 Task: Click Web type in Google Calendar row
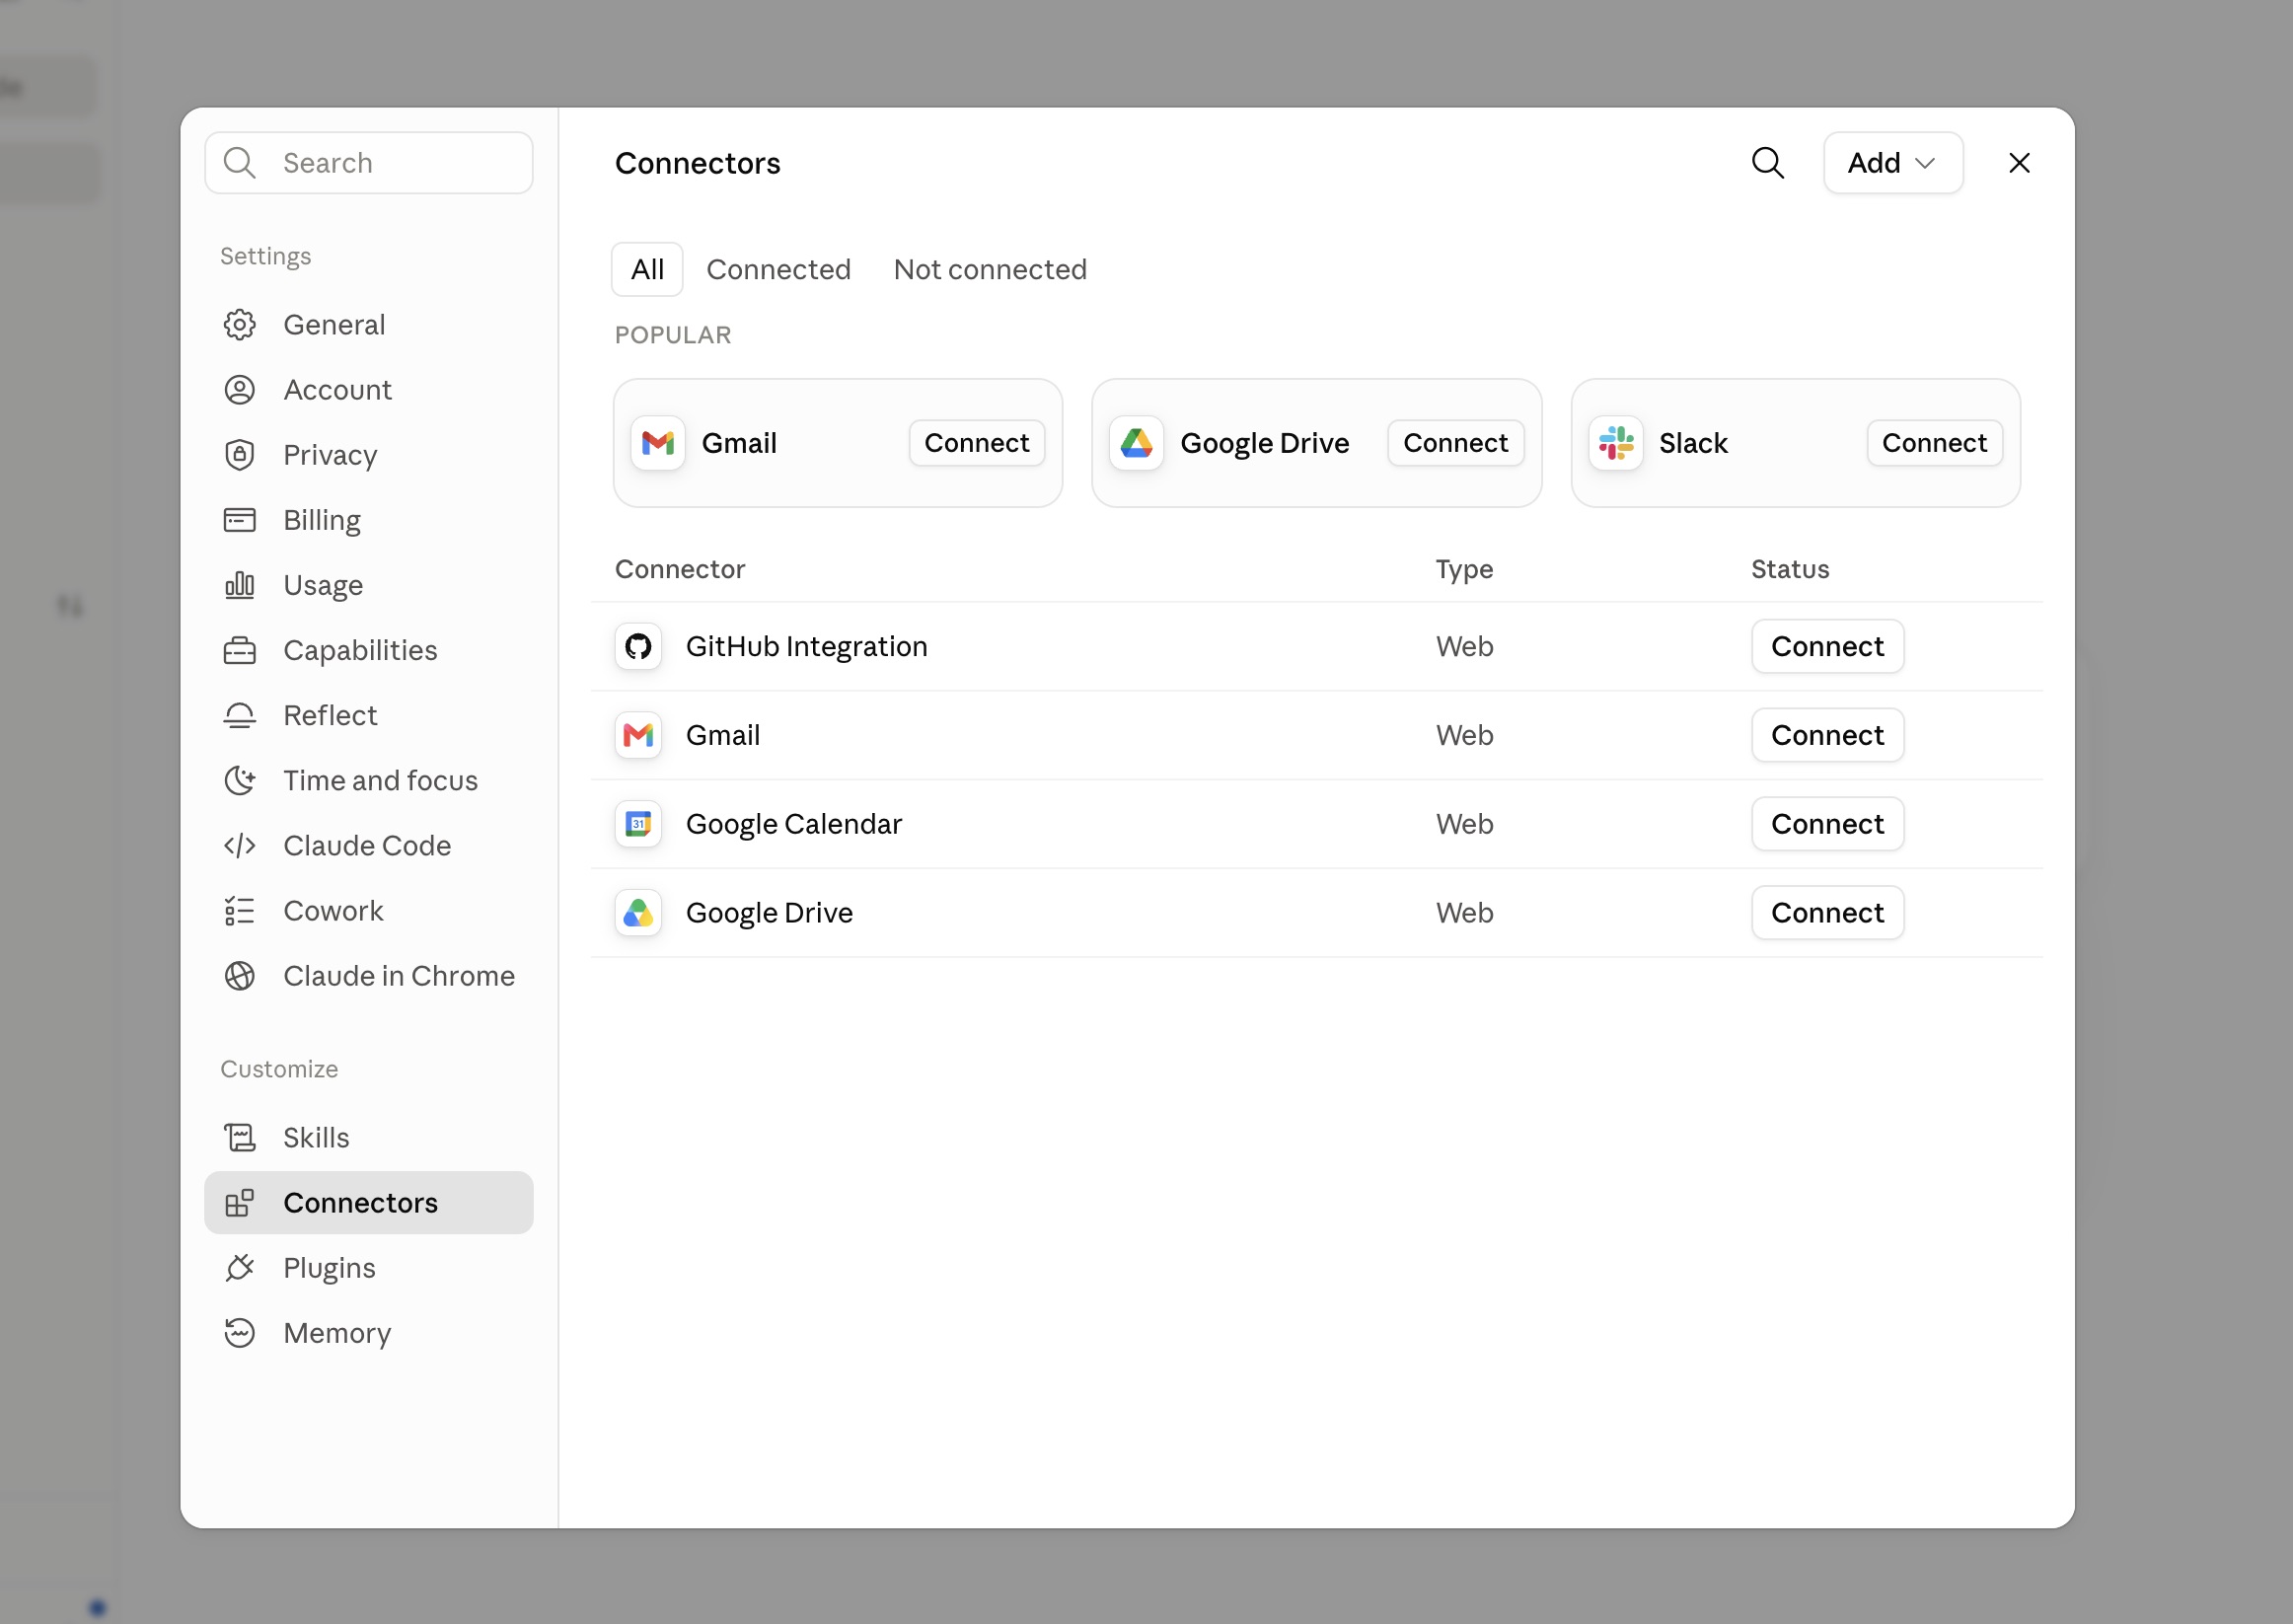coord(1464,825)
